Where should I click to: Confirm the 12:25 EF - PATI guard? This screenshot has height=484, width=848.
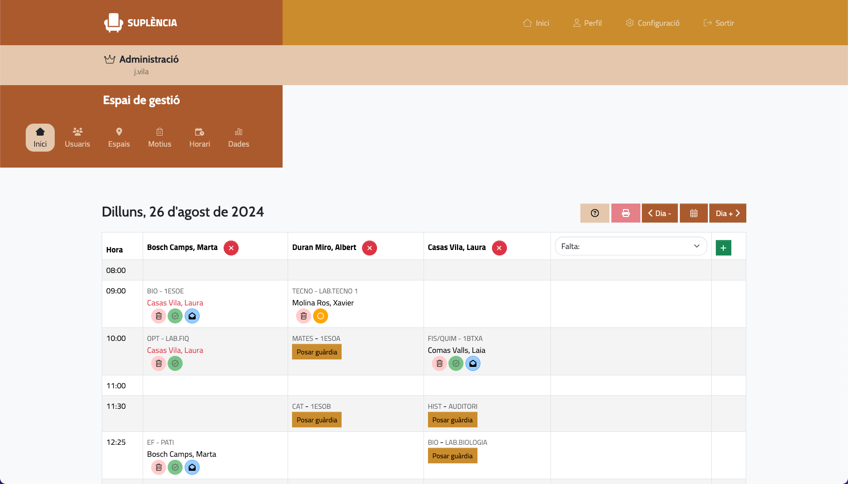click(175, 467)
